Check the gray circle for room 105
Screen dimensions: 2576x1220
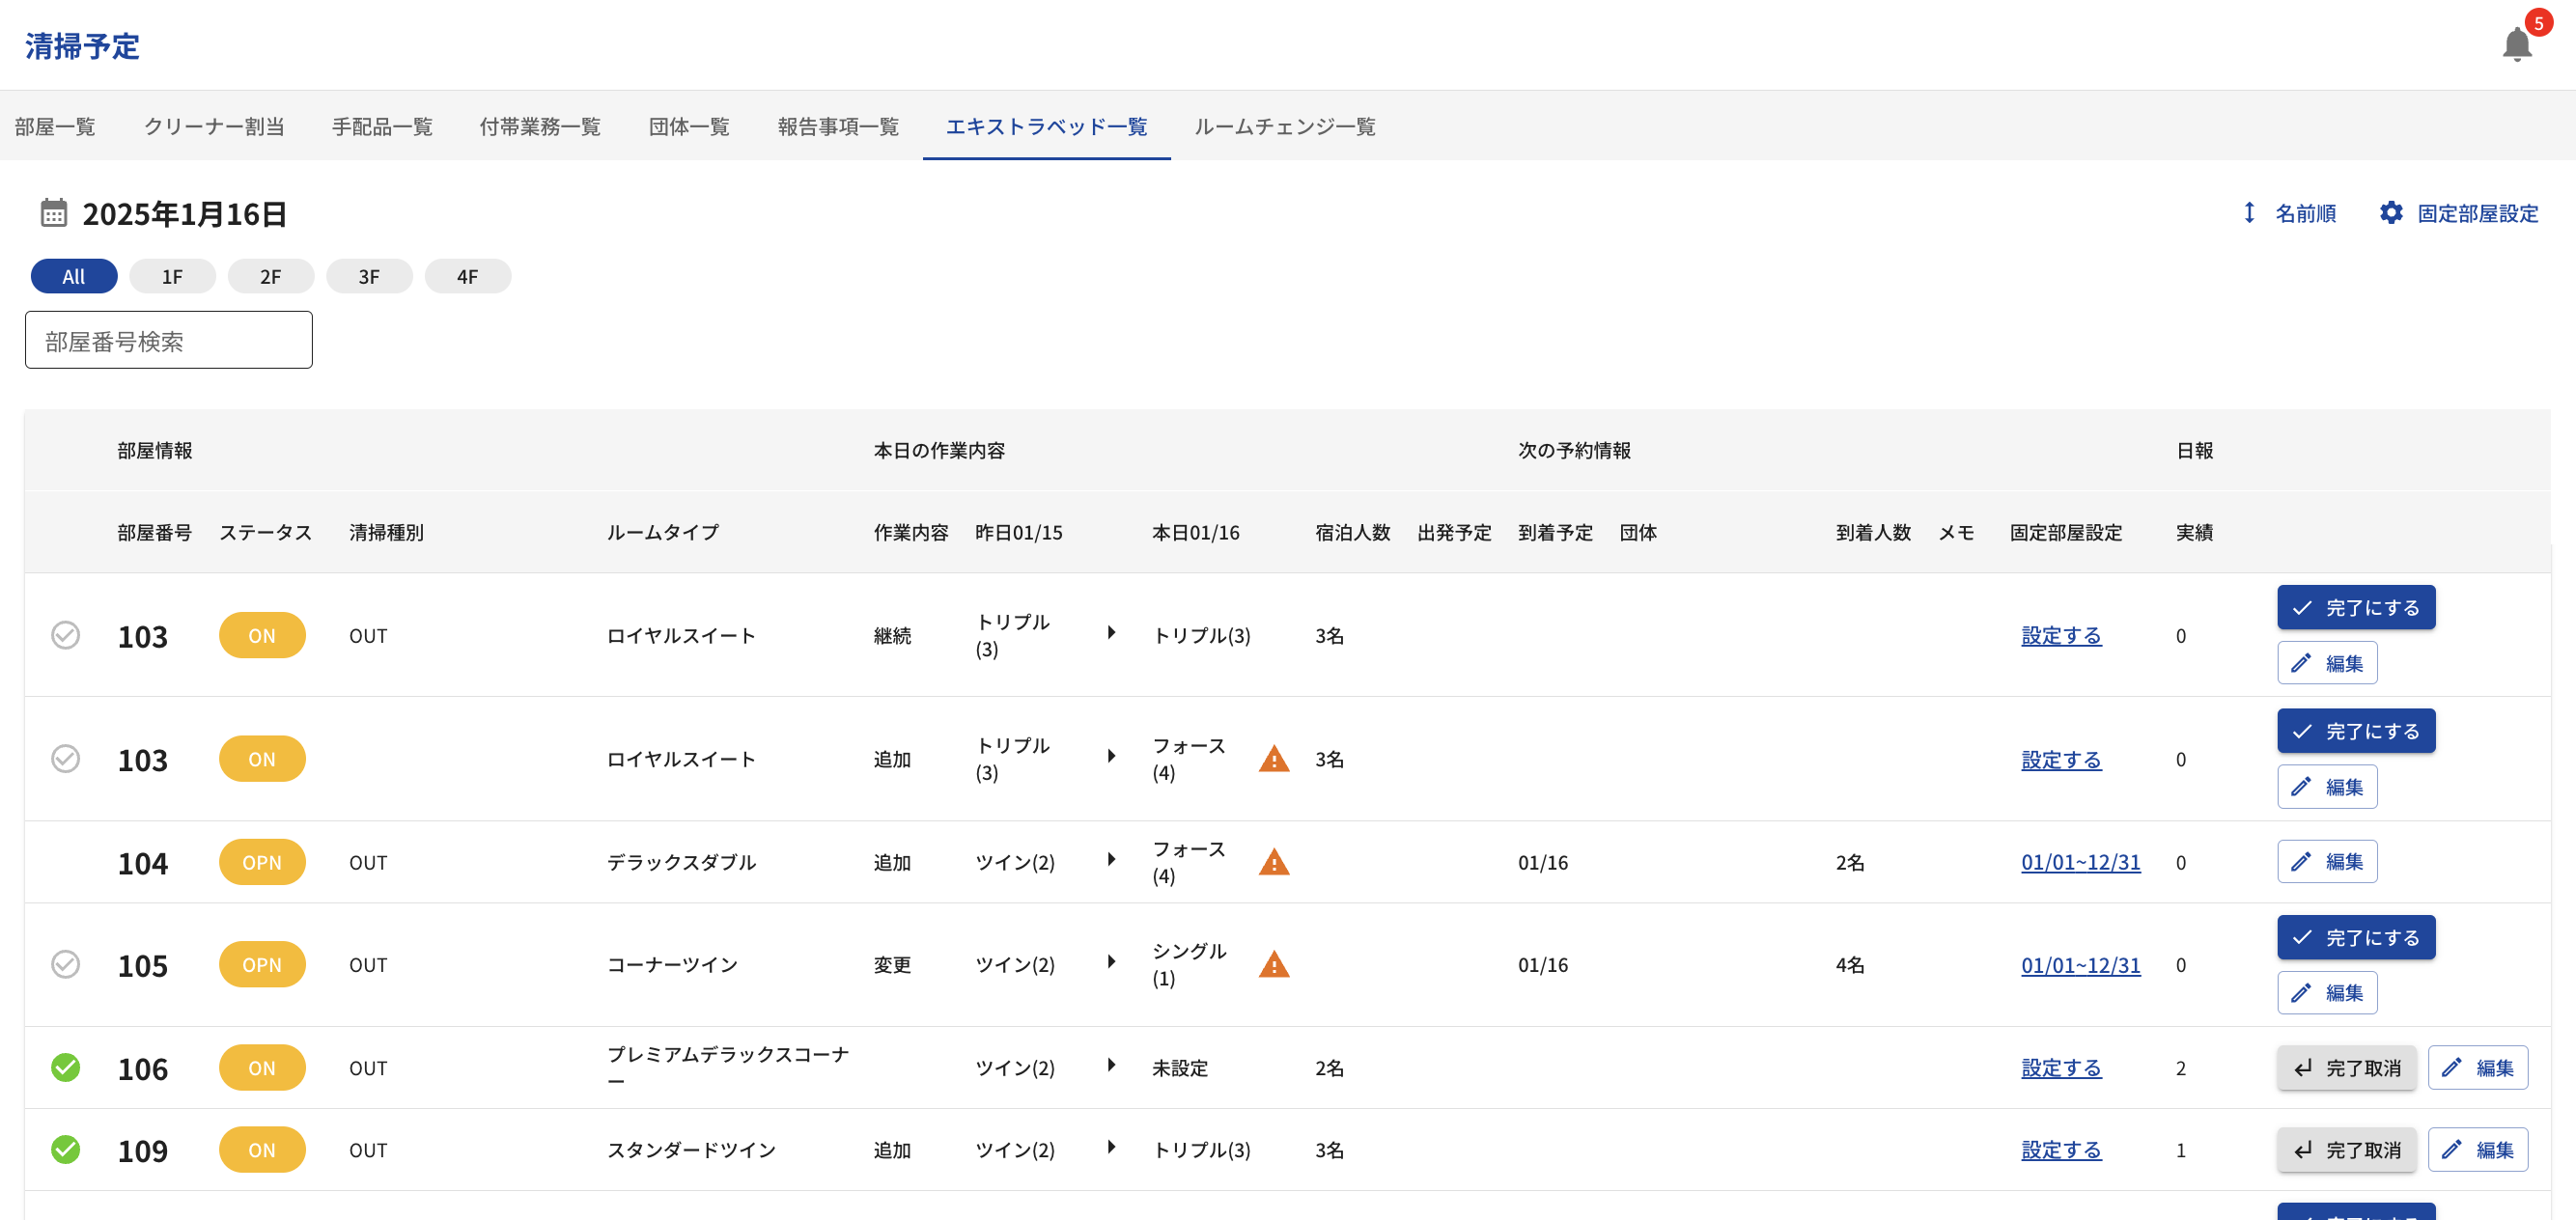pyautogui.click(x=66, y=964)
